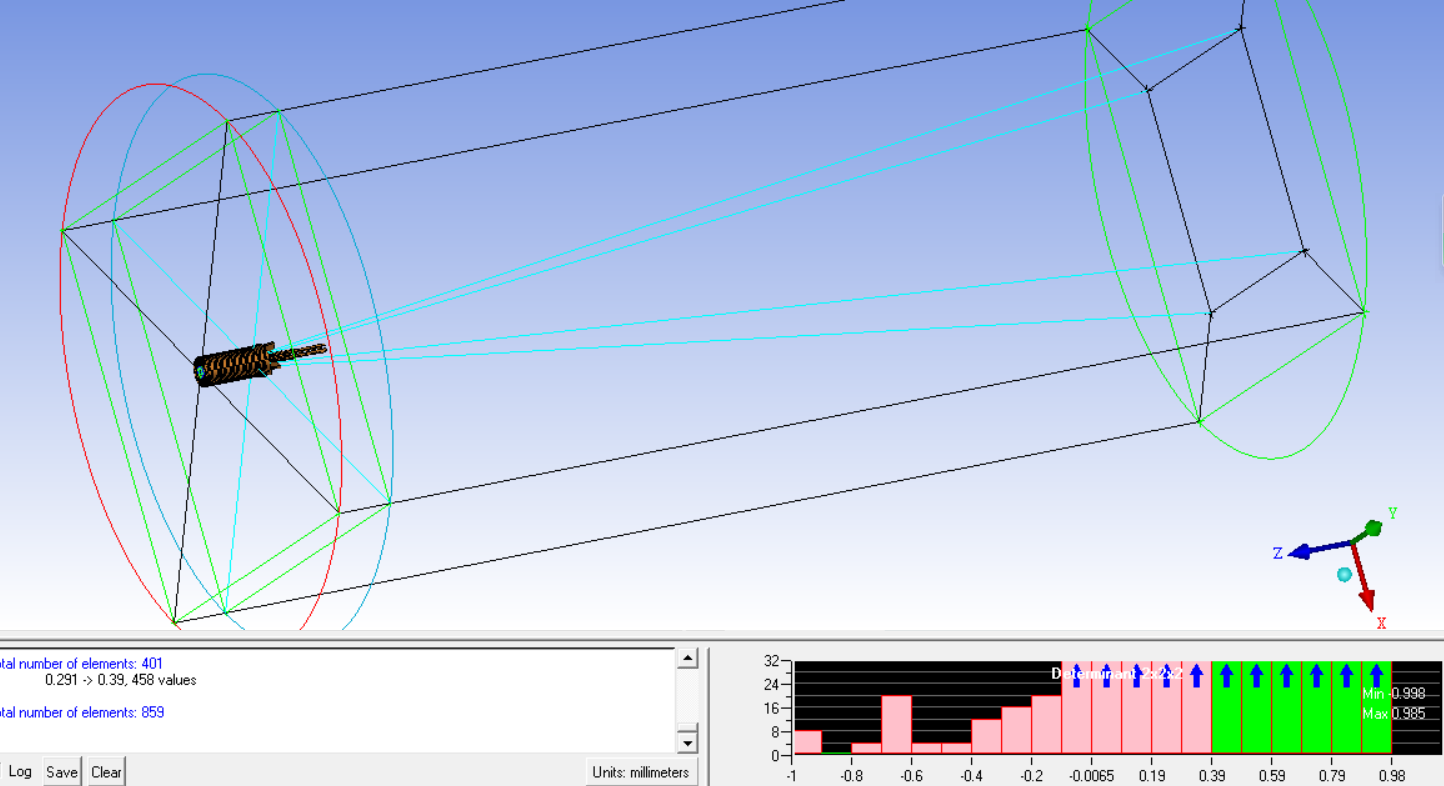Click the red X axis arrow in the triad
This screenshot has width=1444, height=786.
coord(1366,597)
